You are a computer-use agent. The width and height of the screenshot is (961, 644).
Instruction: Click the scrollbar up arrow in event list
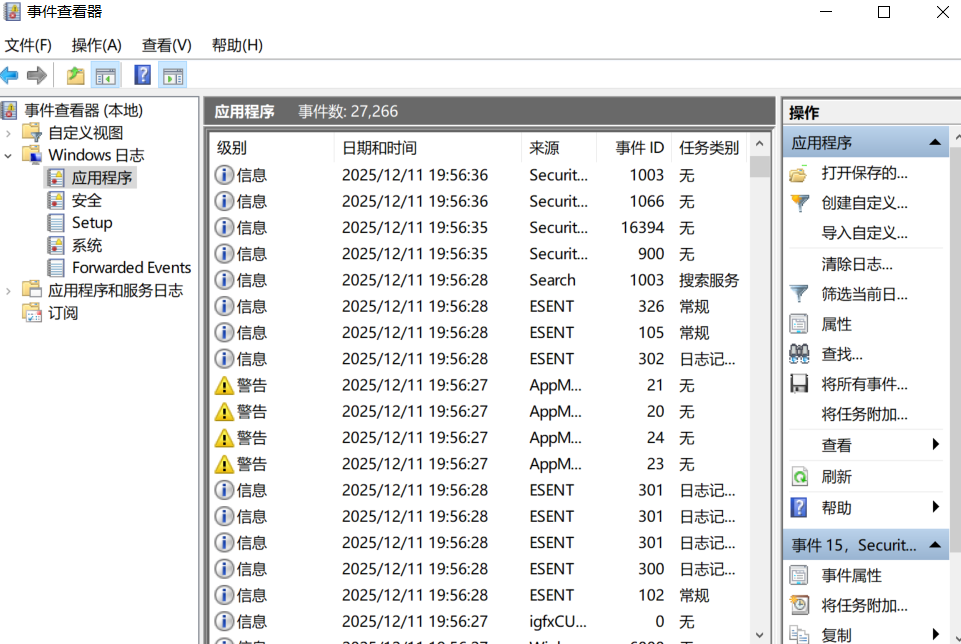(759, 144)
